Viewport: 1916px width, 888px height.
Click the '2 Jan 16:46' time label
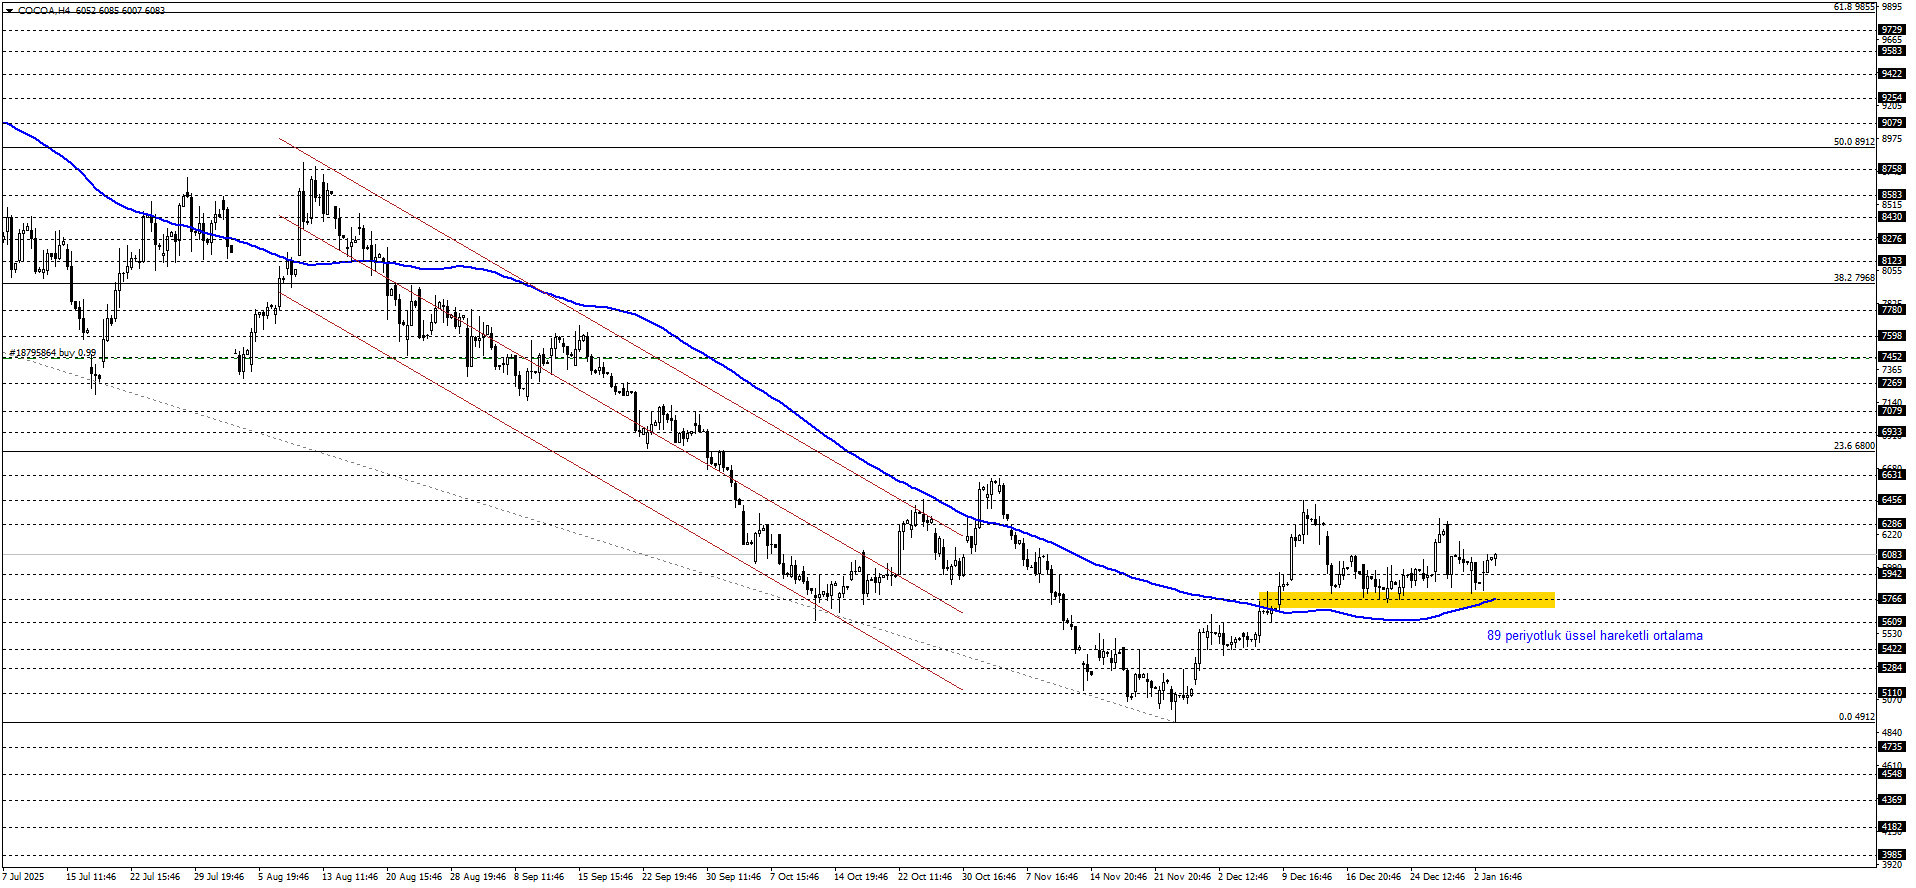coord(1497,877)
